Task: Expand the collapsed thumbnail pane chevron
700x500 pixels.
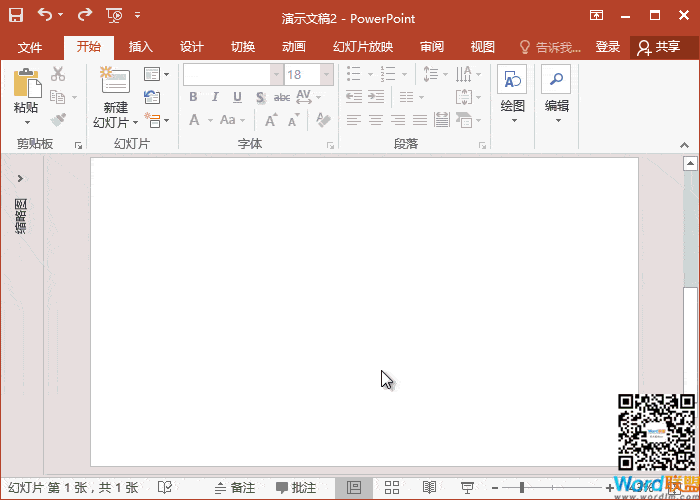Action: pyautogui.click(x=20, y=178)
